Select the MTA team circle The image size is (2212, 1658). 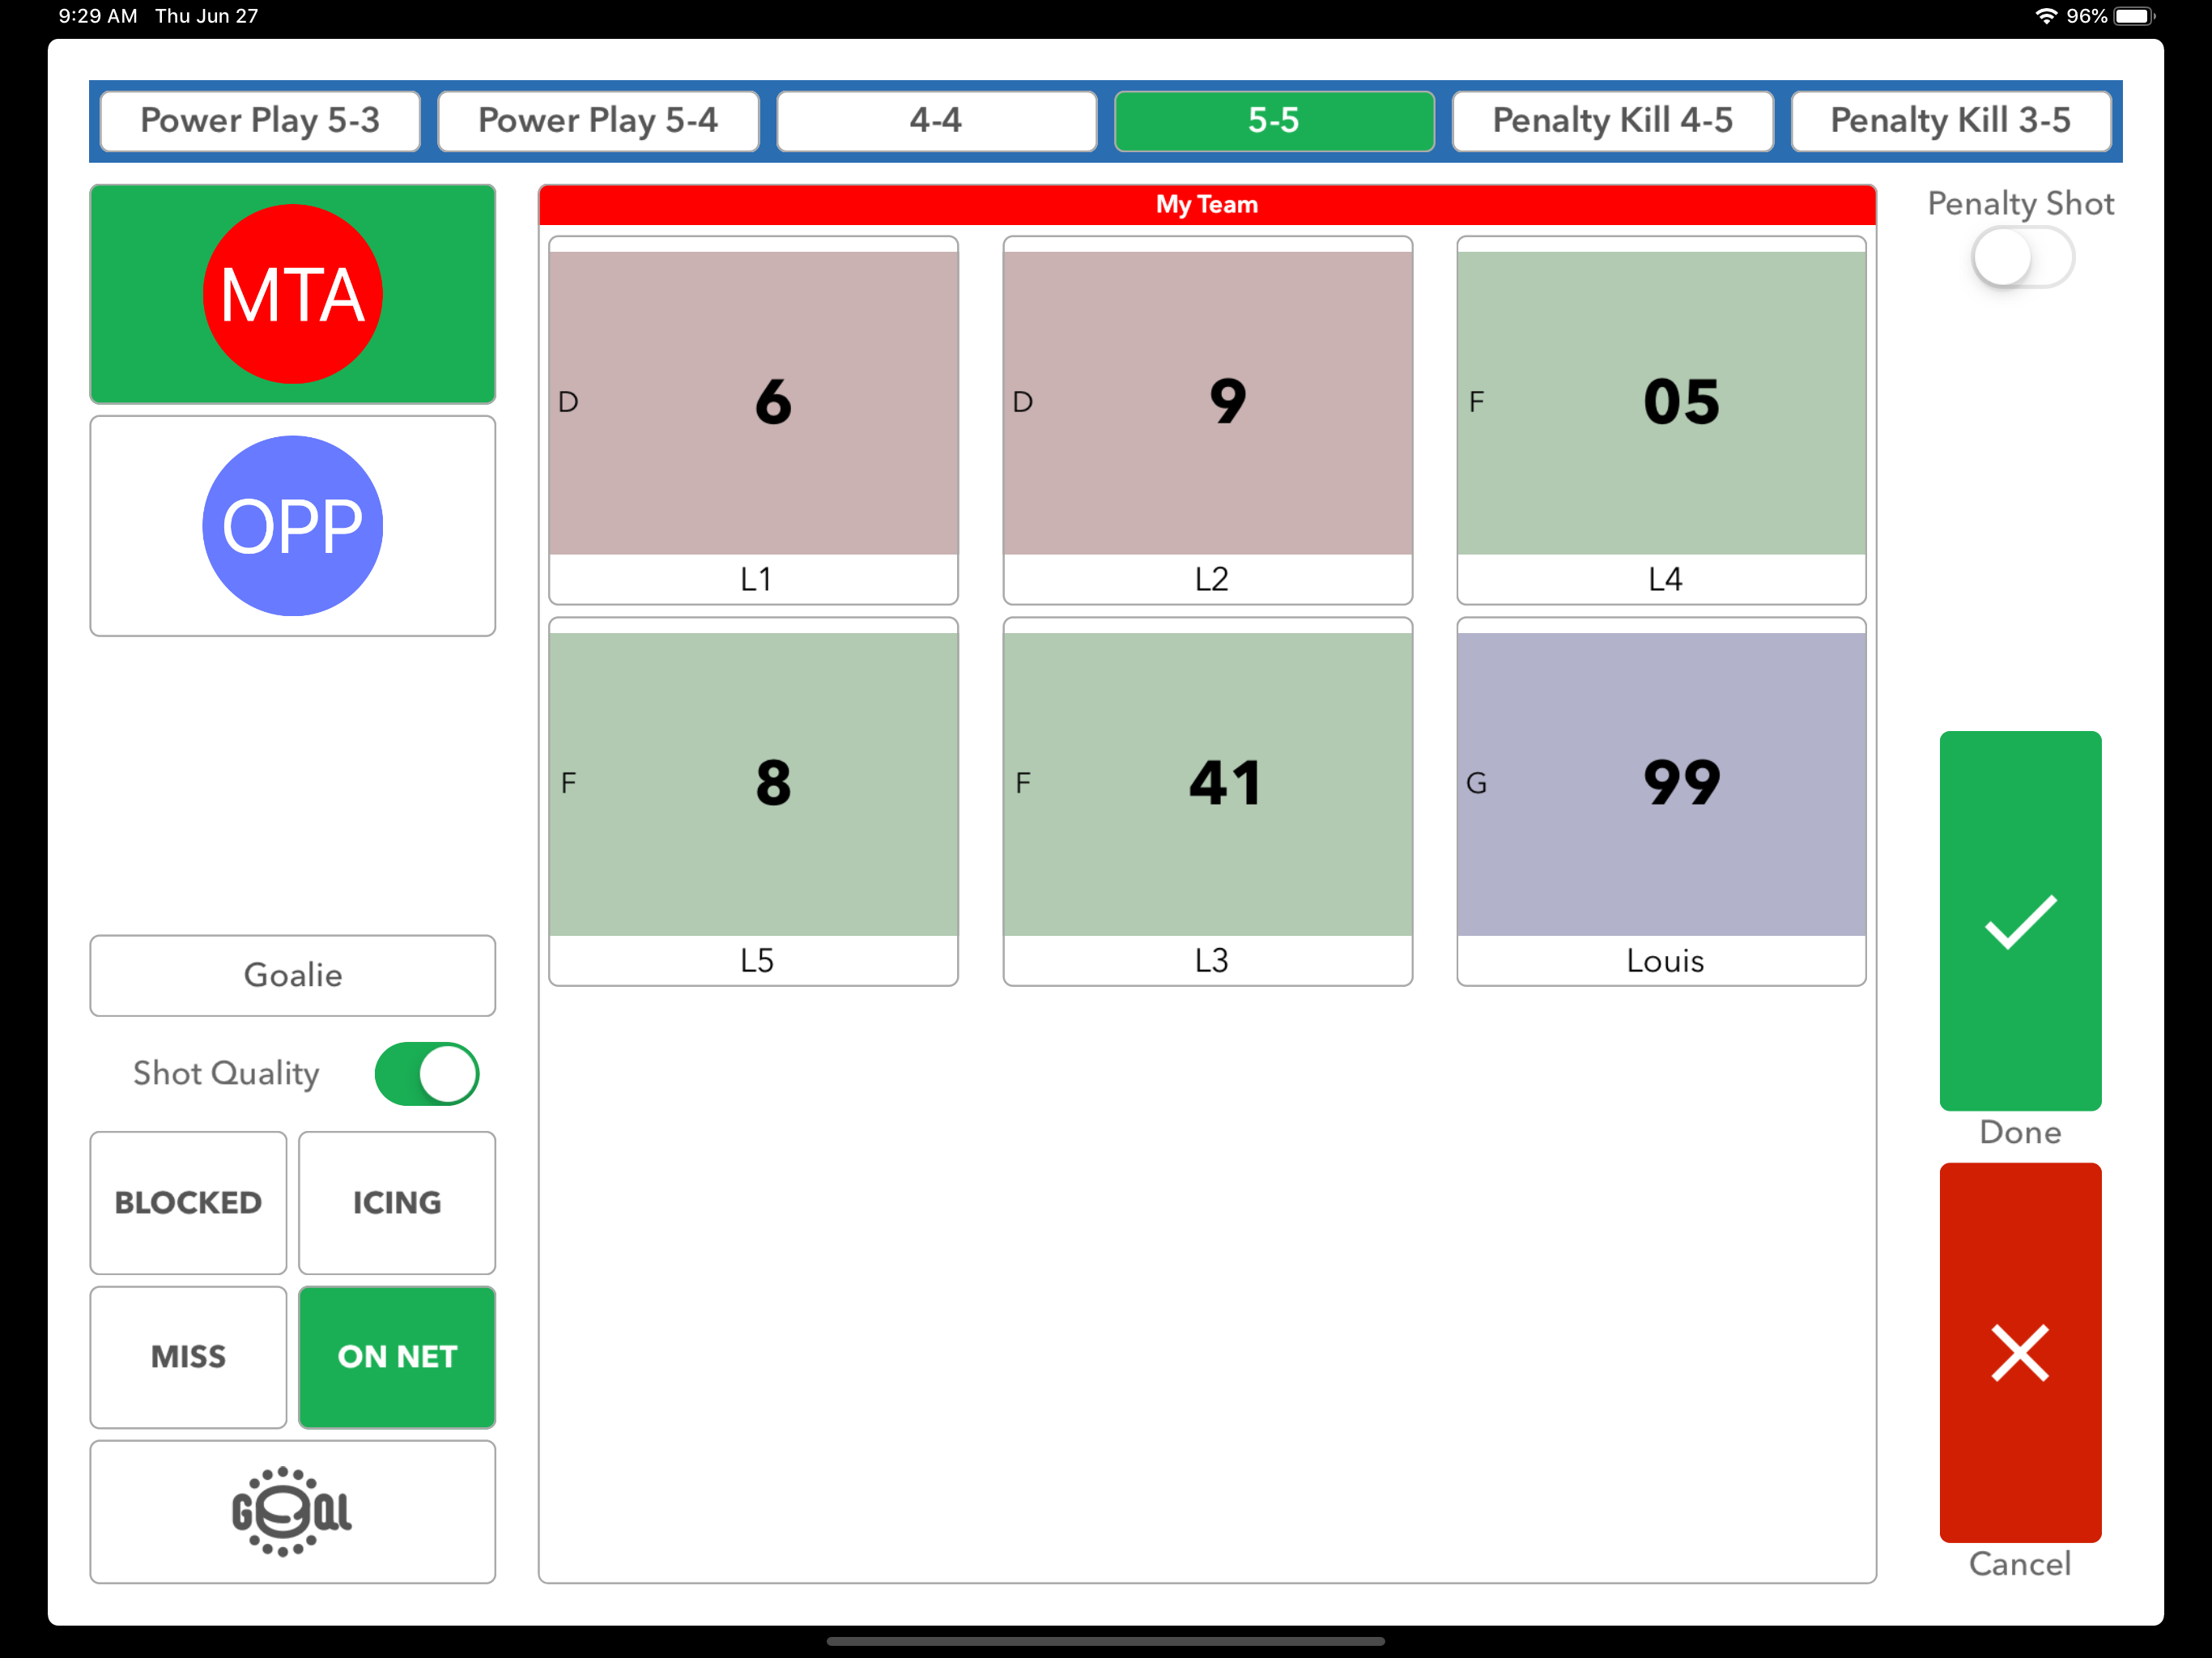(x=292, y=294)
